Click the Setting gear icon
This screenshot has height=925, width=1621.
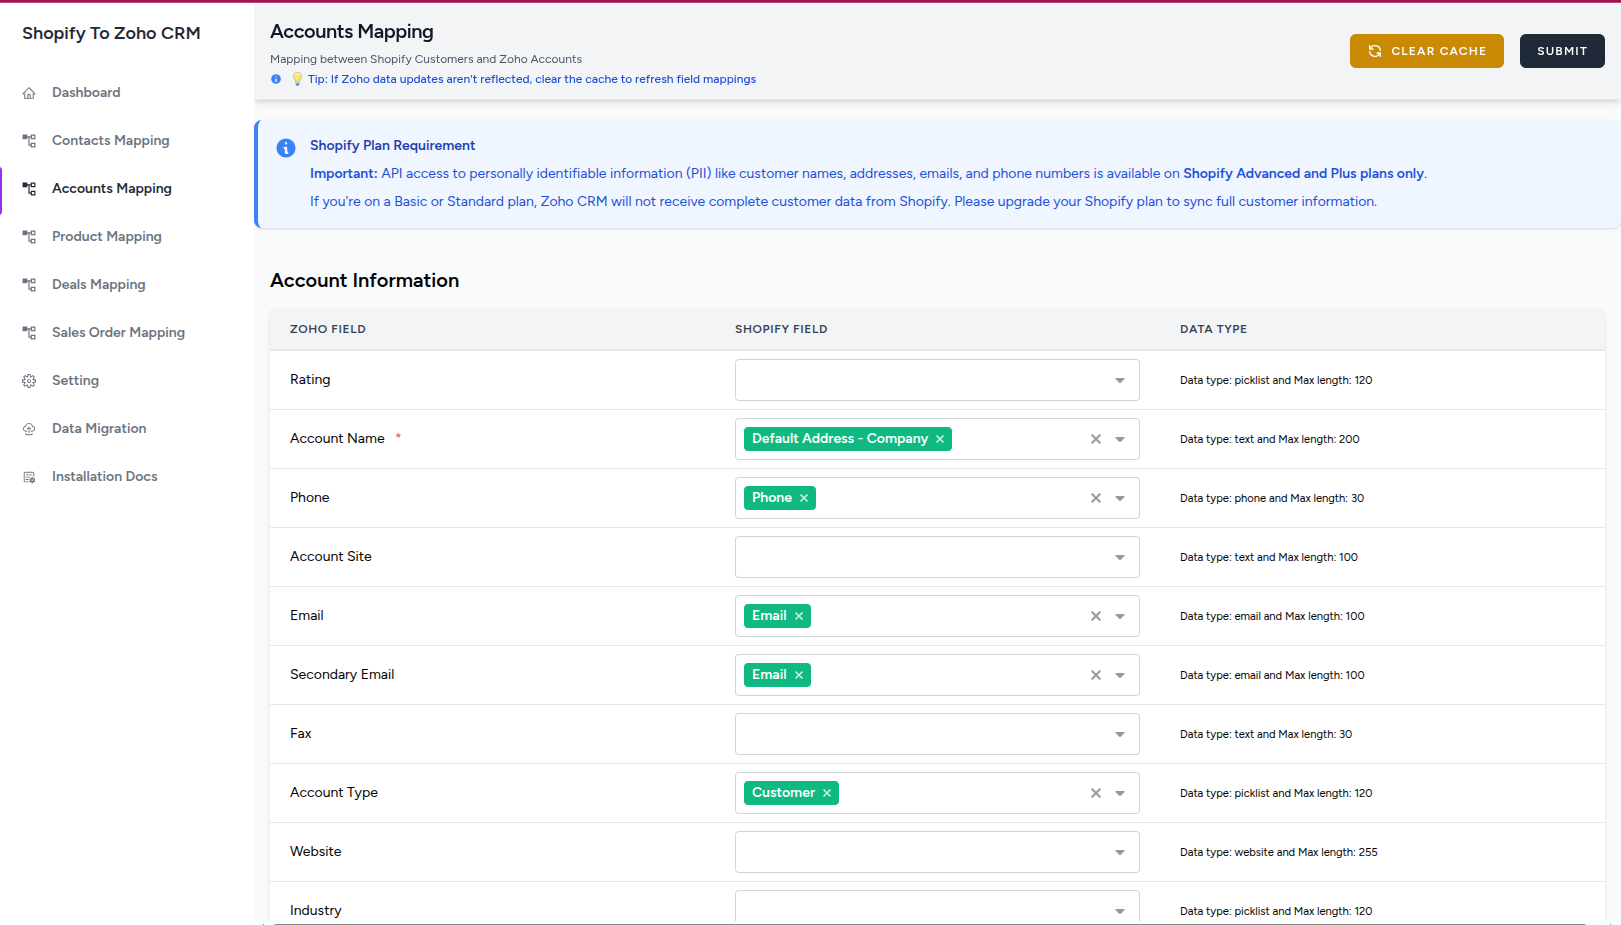30,380
